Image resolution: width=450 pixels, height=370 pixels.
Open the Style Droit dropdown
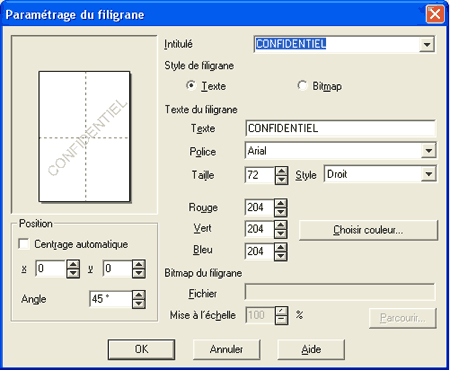(429, 174)
